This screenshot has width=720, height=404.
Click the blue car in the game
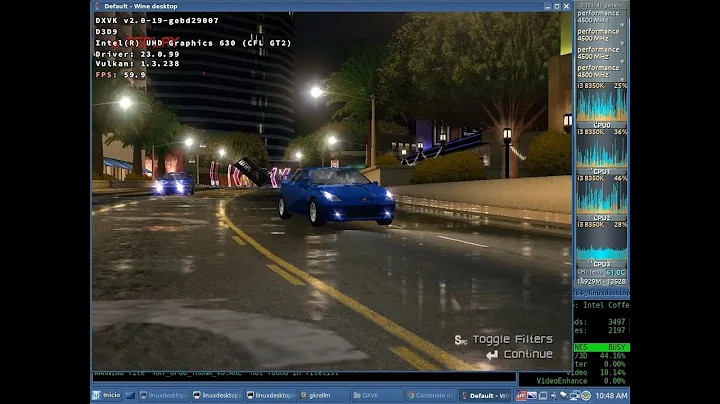point(337,196)
